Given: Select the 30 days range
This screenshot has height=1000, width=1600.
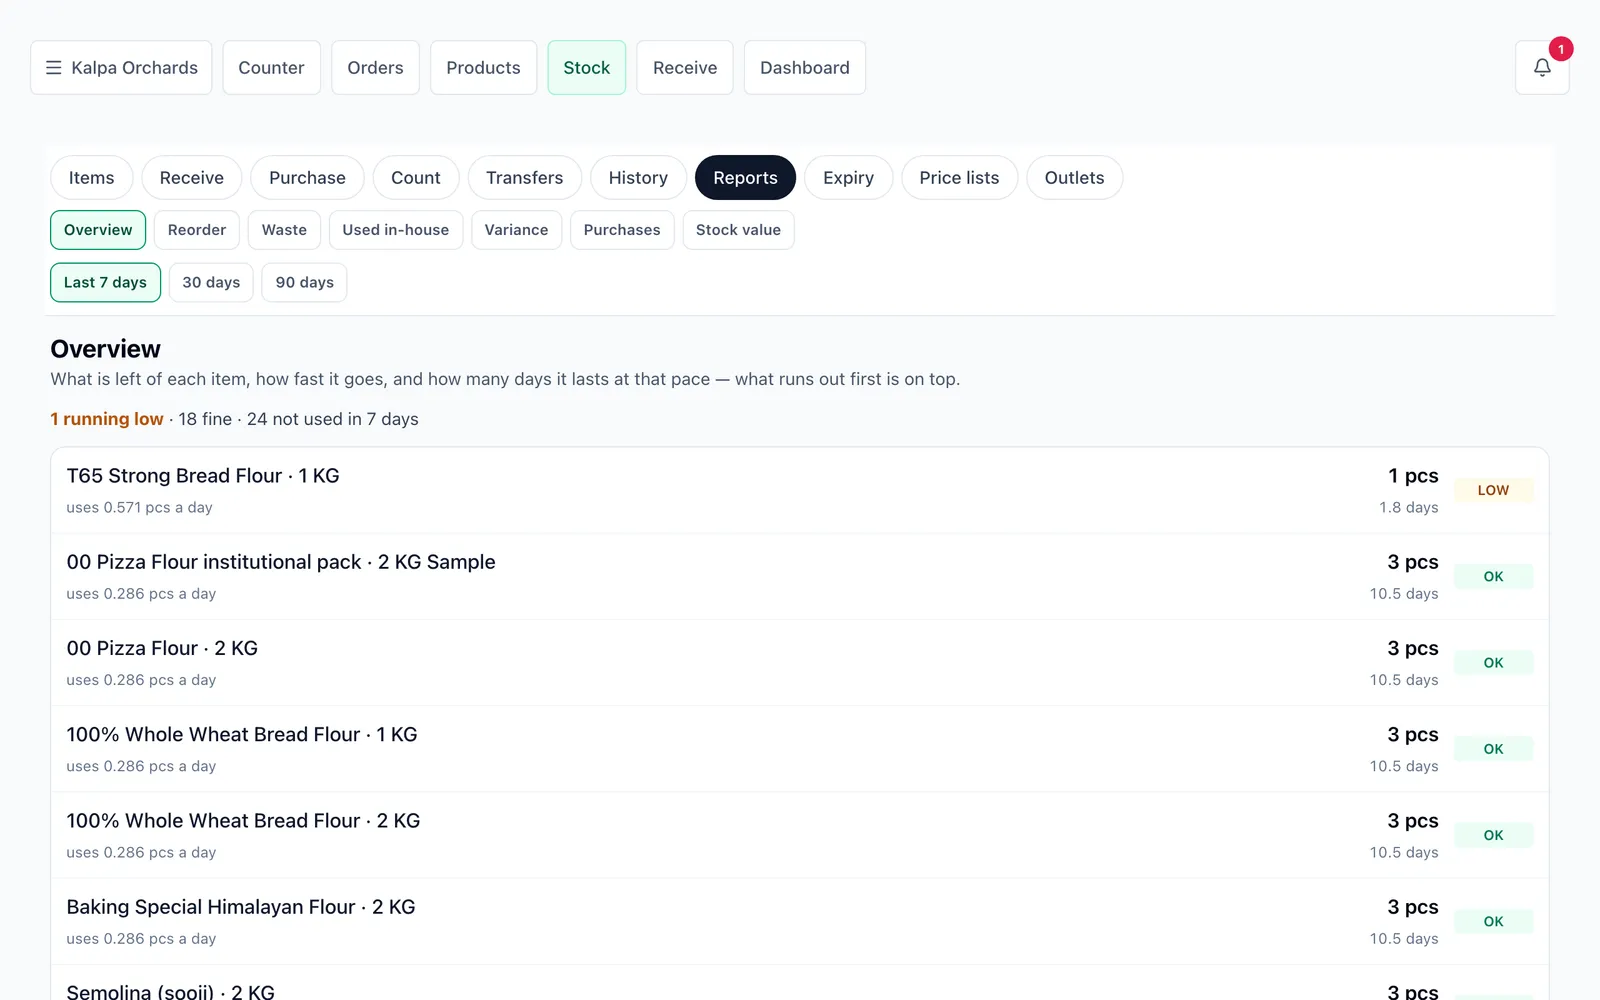Looking at the screenshot, I should [x=211, y=282].
